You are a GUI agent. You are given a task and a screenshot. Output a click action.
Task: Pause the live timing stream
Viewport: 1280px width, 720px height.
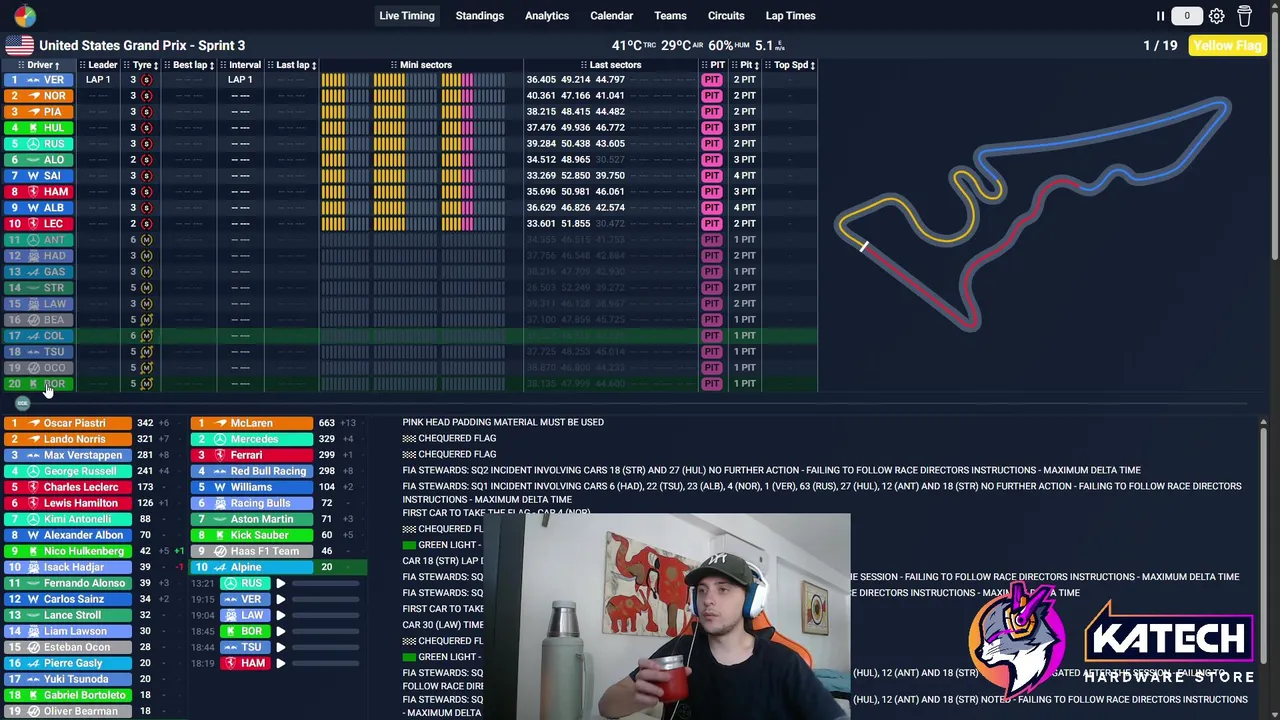[x=1160, y=16]
